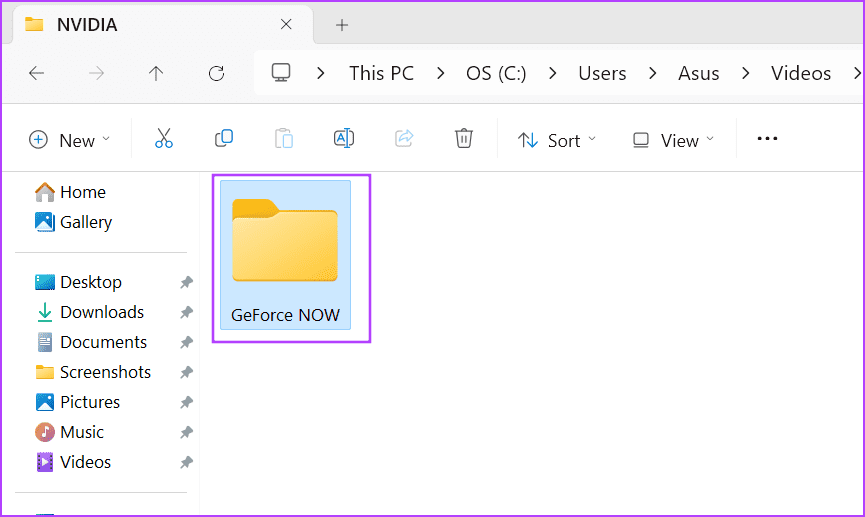Open Desktop in the sidebar
The width and height of the screenshot is (865, 517).
coord(78,282)
